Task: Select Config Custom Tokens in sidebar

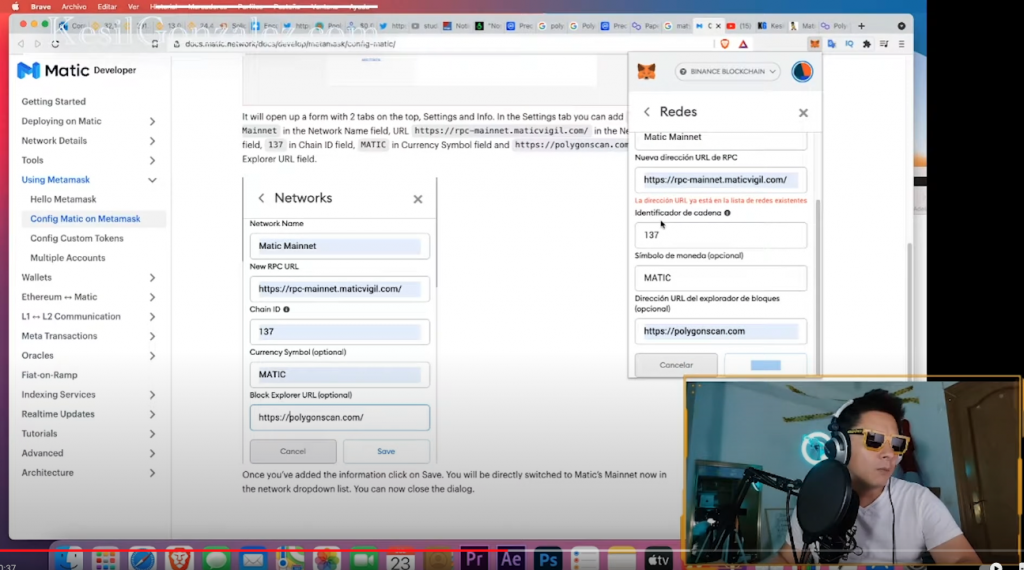Action: (x=77, y=238)
